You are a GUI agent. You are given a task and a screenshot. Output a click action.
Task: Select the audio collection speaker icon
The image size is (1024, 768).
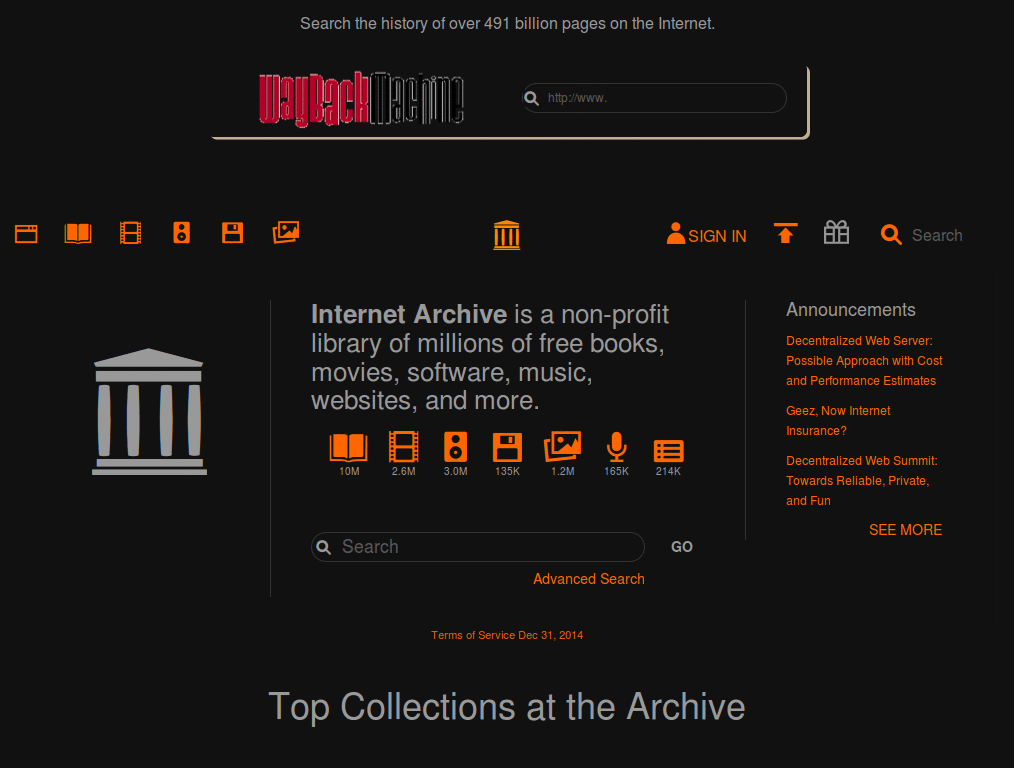click(x=181, y=233)
